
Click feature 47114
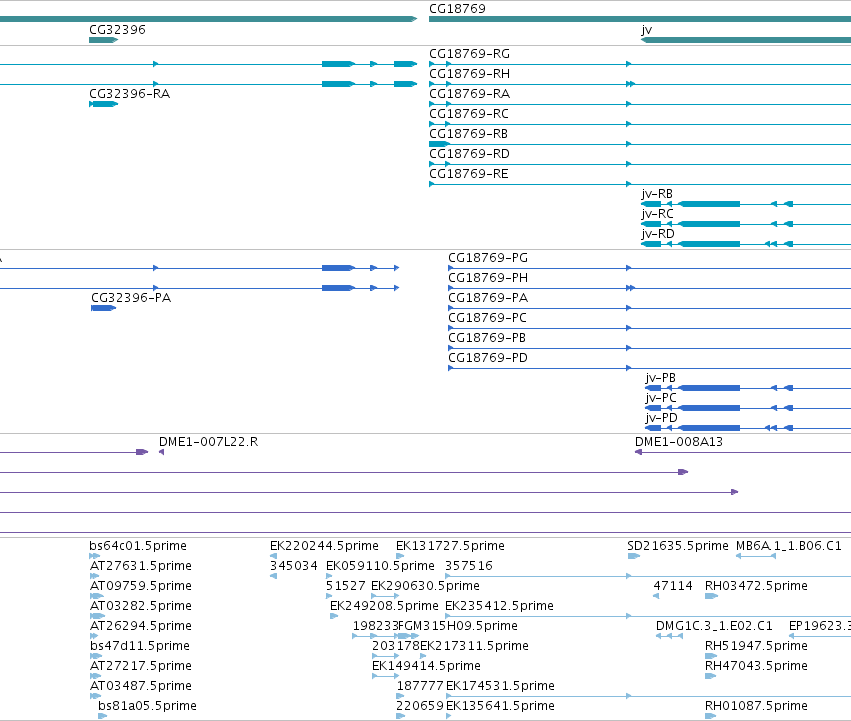coord(673,586)
